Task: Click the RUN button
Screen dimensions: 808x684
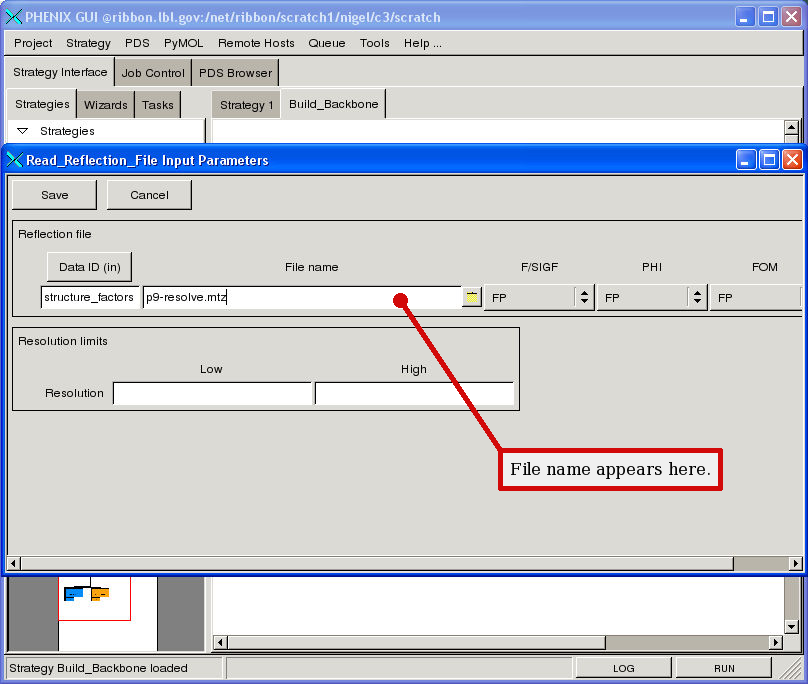Action: coord(724,668)
